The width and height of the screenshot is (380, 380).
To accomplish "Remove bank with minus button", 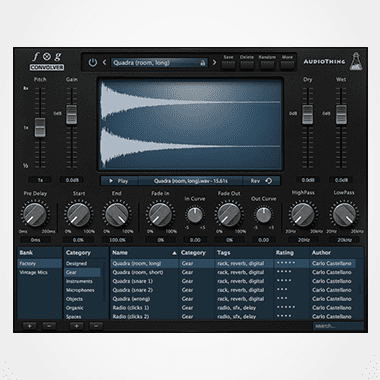I will [x=49, y=326].
